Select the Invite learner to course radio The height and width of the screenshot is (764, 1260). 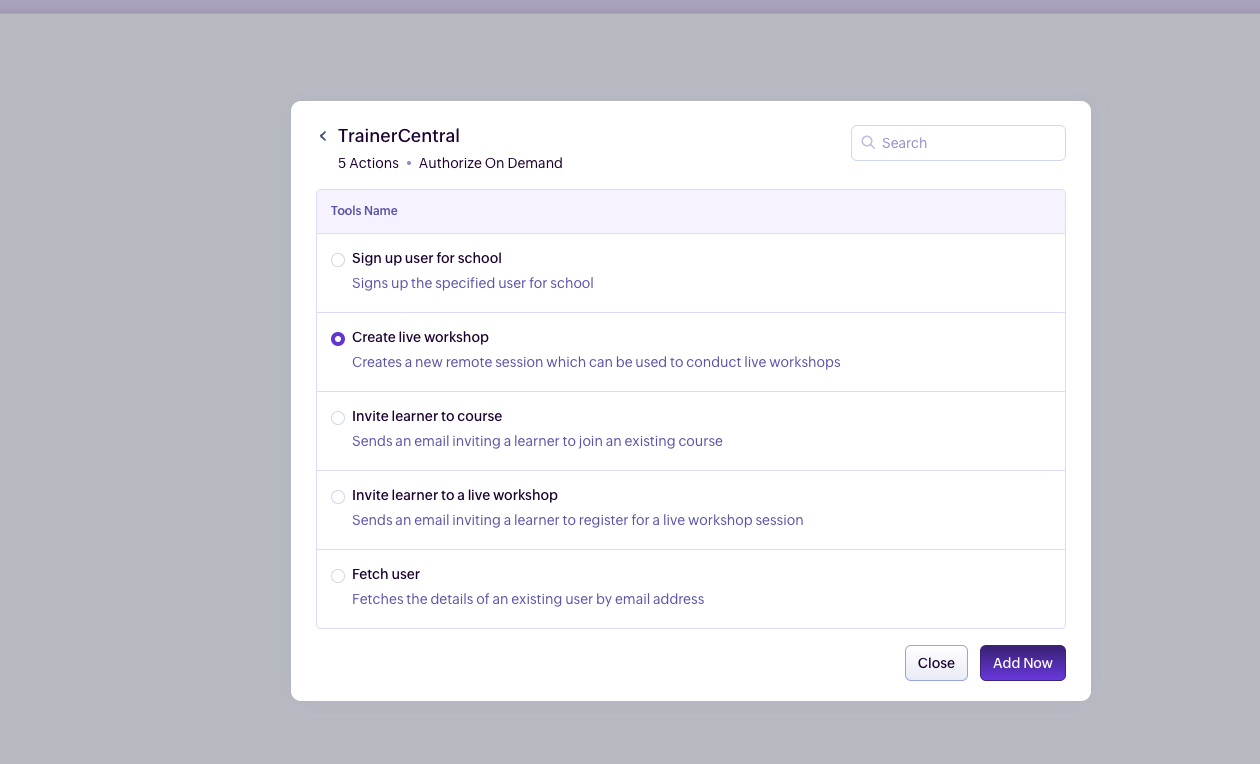click(x=338, y=418)
